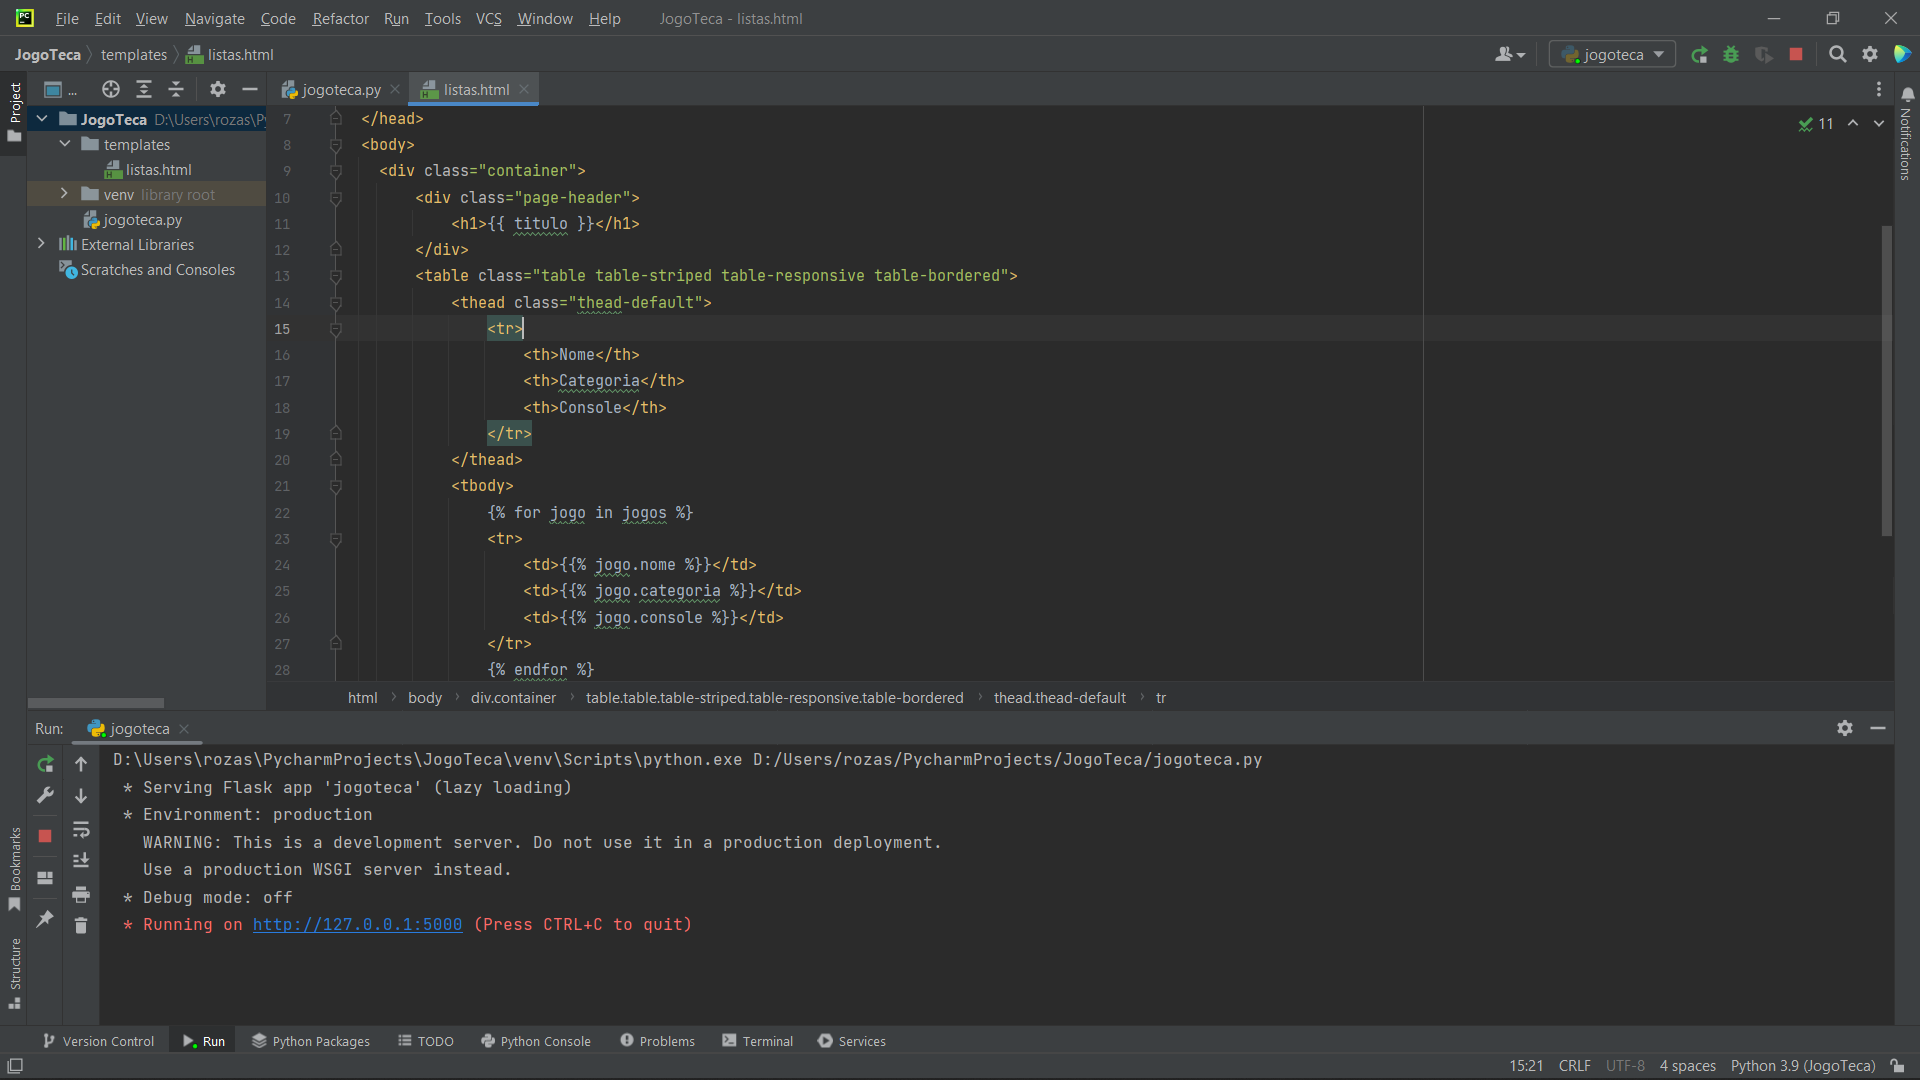The width and height of the screenshot is (1920, 1080).
Task: Click the Search everywhere icon
Action: click(x=1837, y=54)
